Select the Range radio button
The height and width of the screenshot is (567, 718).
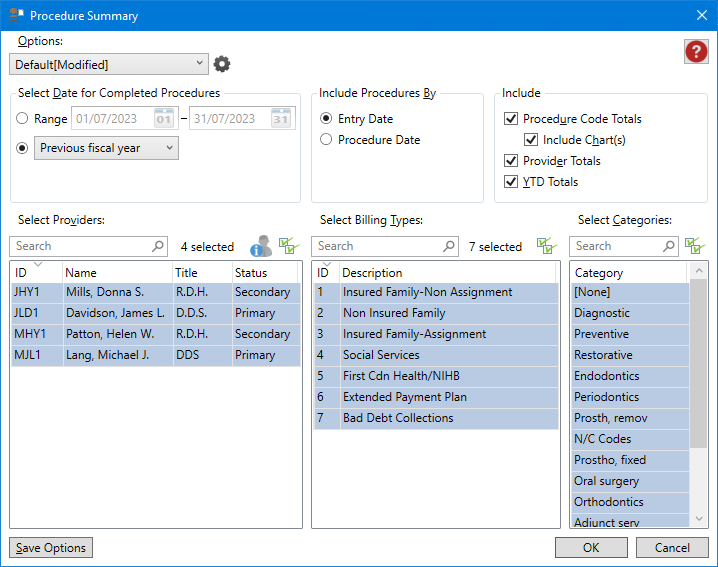[x=23, y=119]
